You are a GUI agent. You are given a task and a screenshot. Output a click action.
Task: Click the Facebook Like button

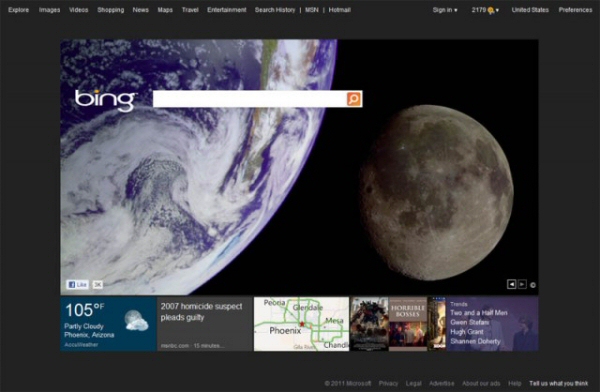point(77,284)
